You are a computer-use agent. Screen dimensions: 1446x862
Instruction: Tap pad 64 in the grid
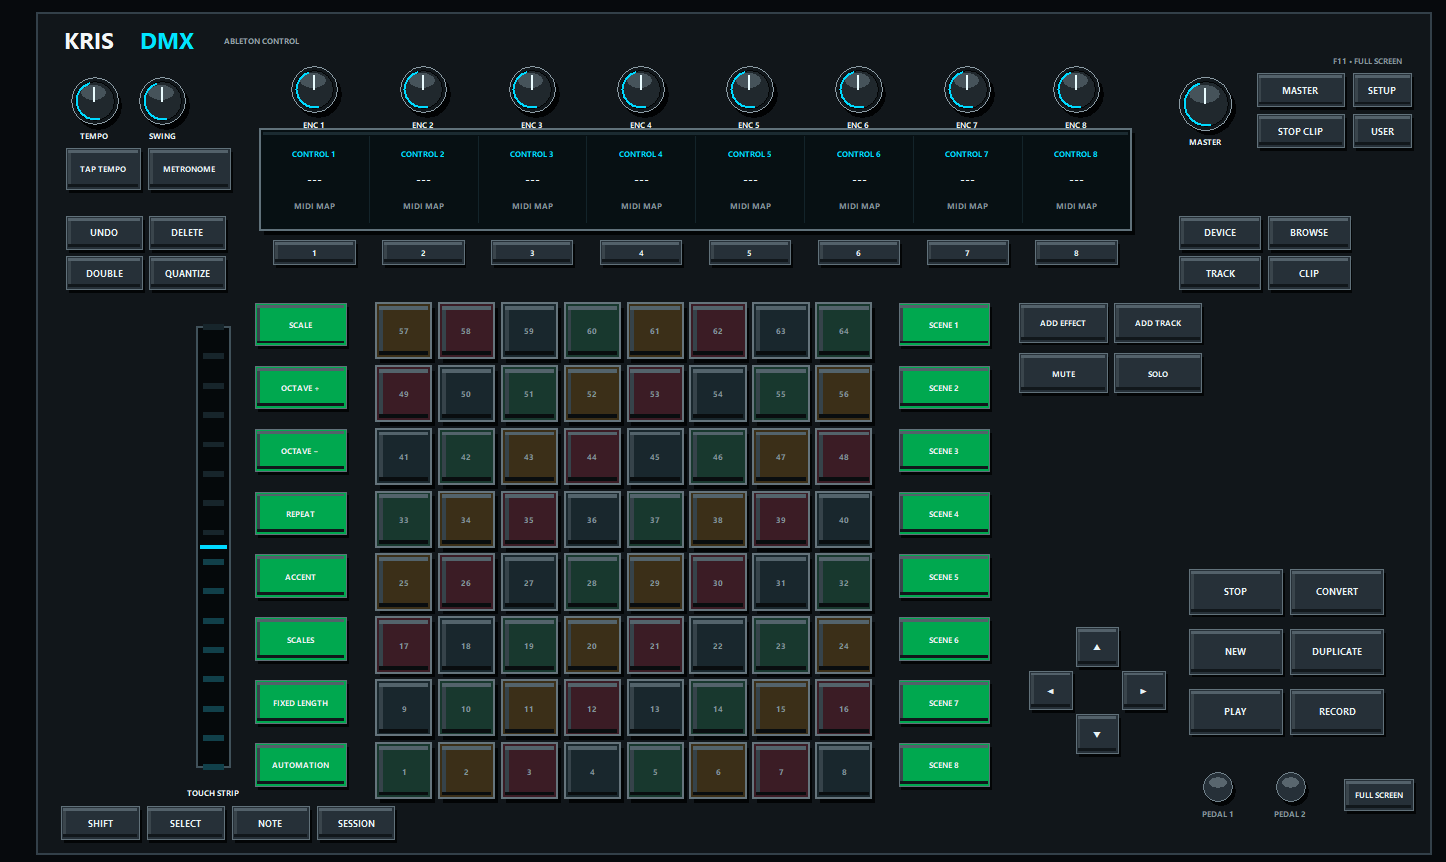point(844,330)
